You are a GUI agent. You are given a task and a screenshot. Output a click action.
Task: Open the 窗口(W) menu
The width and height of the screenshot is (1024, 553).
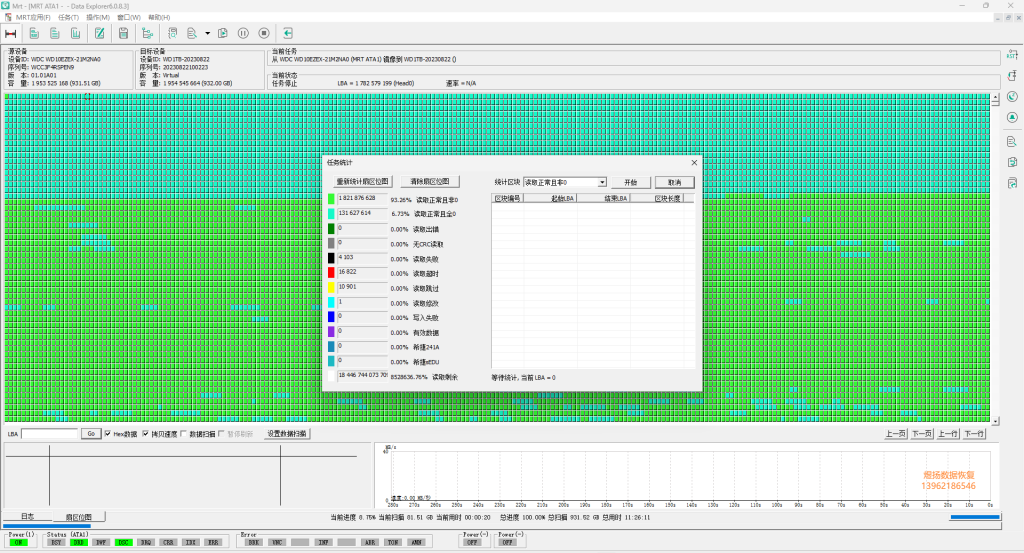pos(129,18)
